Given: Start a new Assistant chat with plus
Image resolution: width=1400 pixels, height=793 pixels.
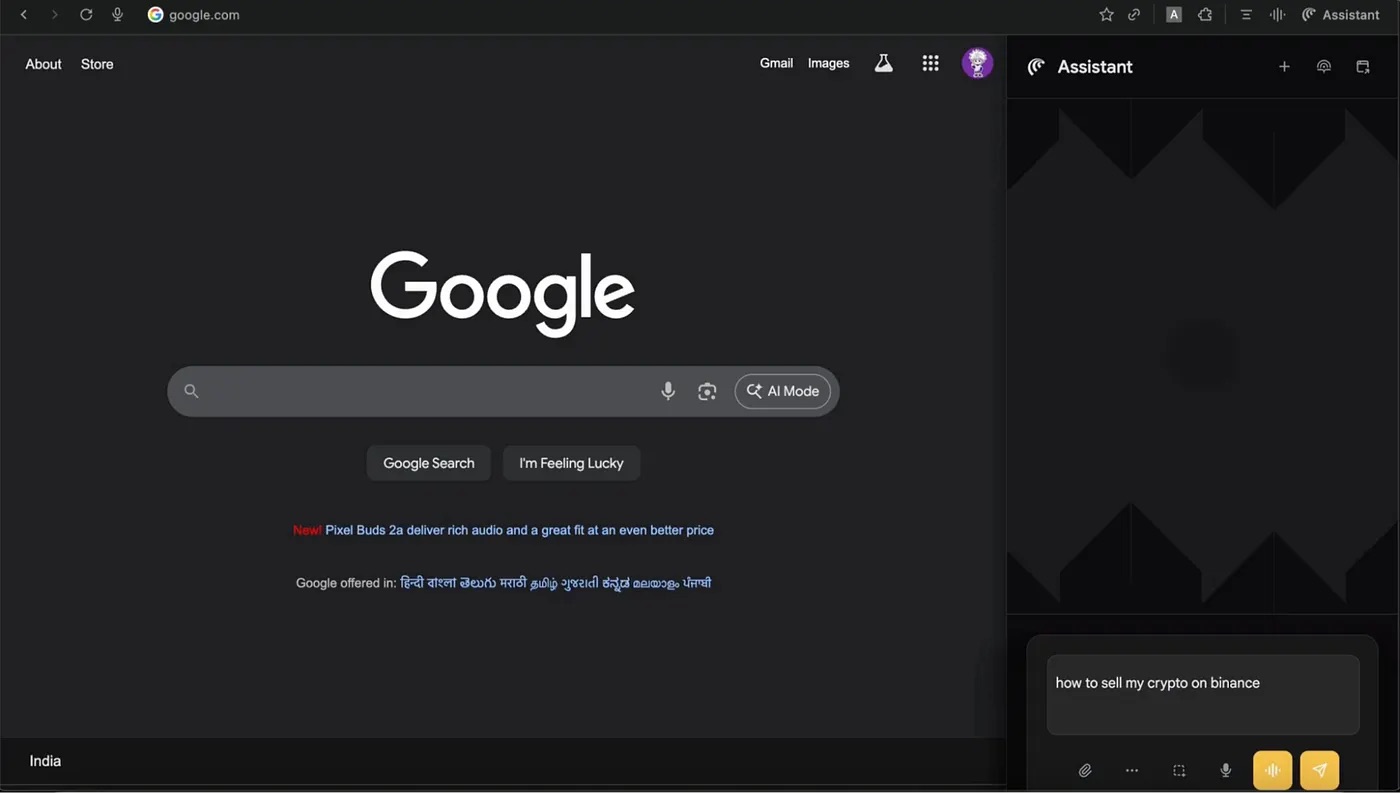Looking at the screenshot, I should 1284,66.
